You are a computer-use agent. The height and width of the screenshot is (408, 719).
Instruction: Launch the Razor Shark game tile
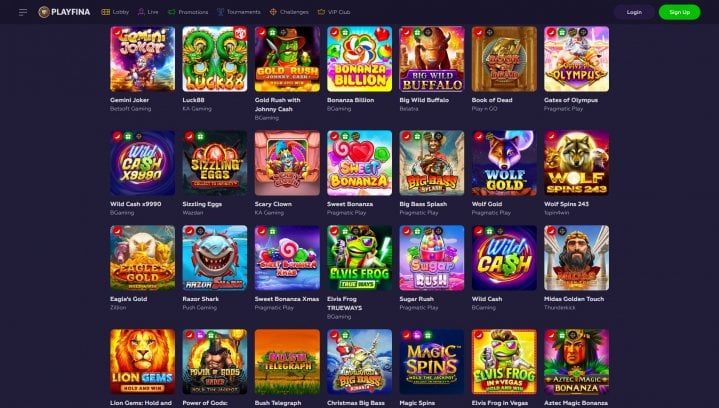(215, 258)
